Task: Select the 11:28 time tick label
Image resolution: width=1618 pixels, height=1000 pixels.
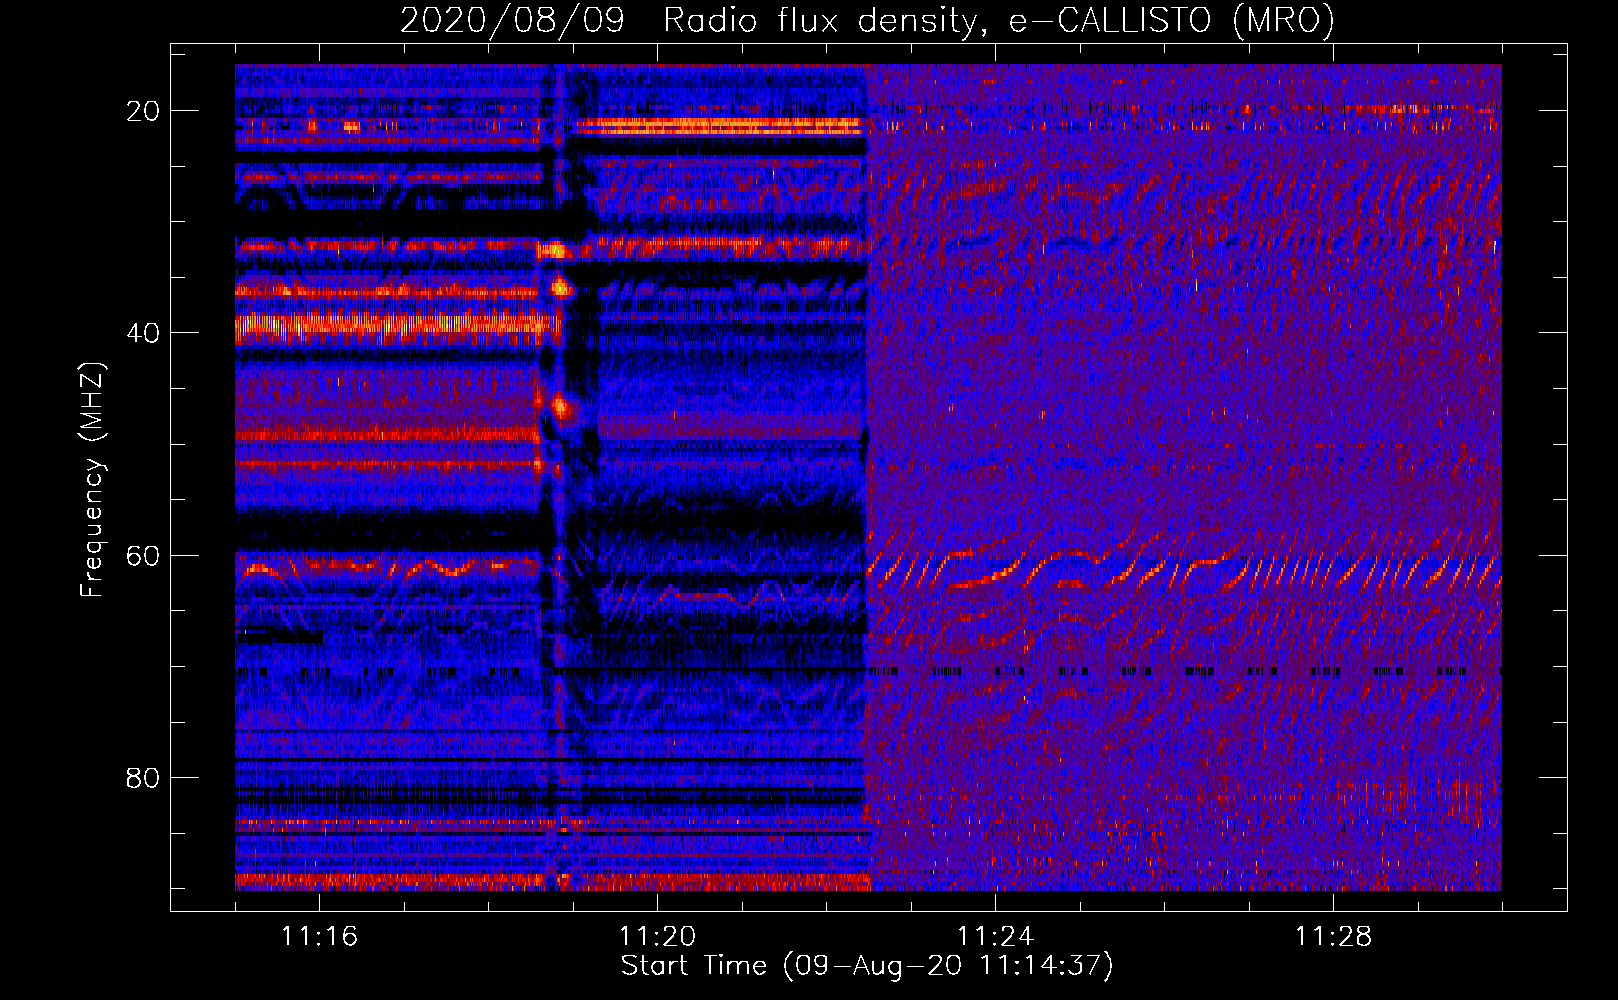Action: tap(1333, 936)
